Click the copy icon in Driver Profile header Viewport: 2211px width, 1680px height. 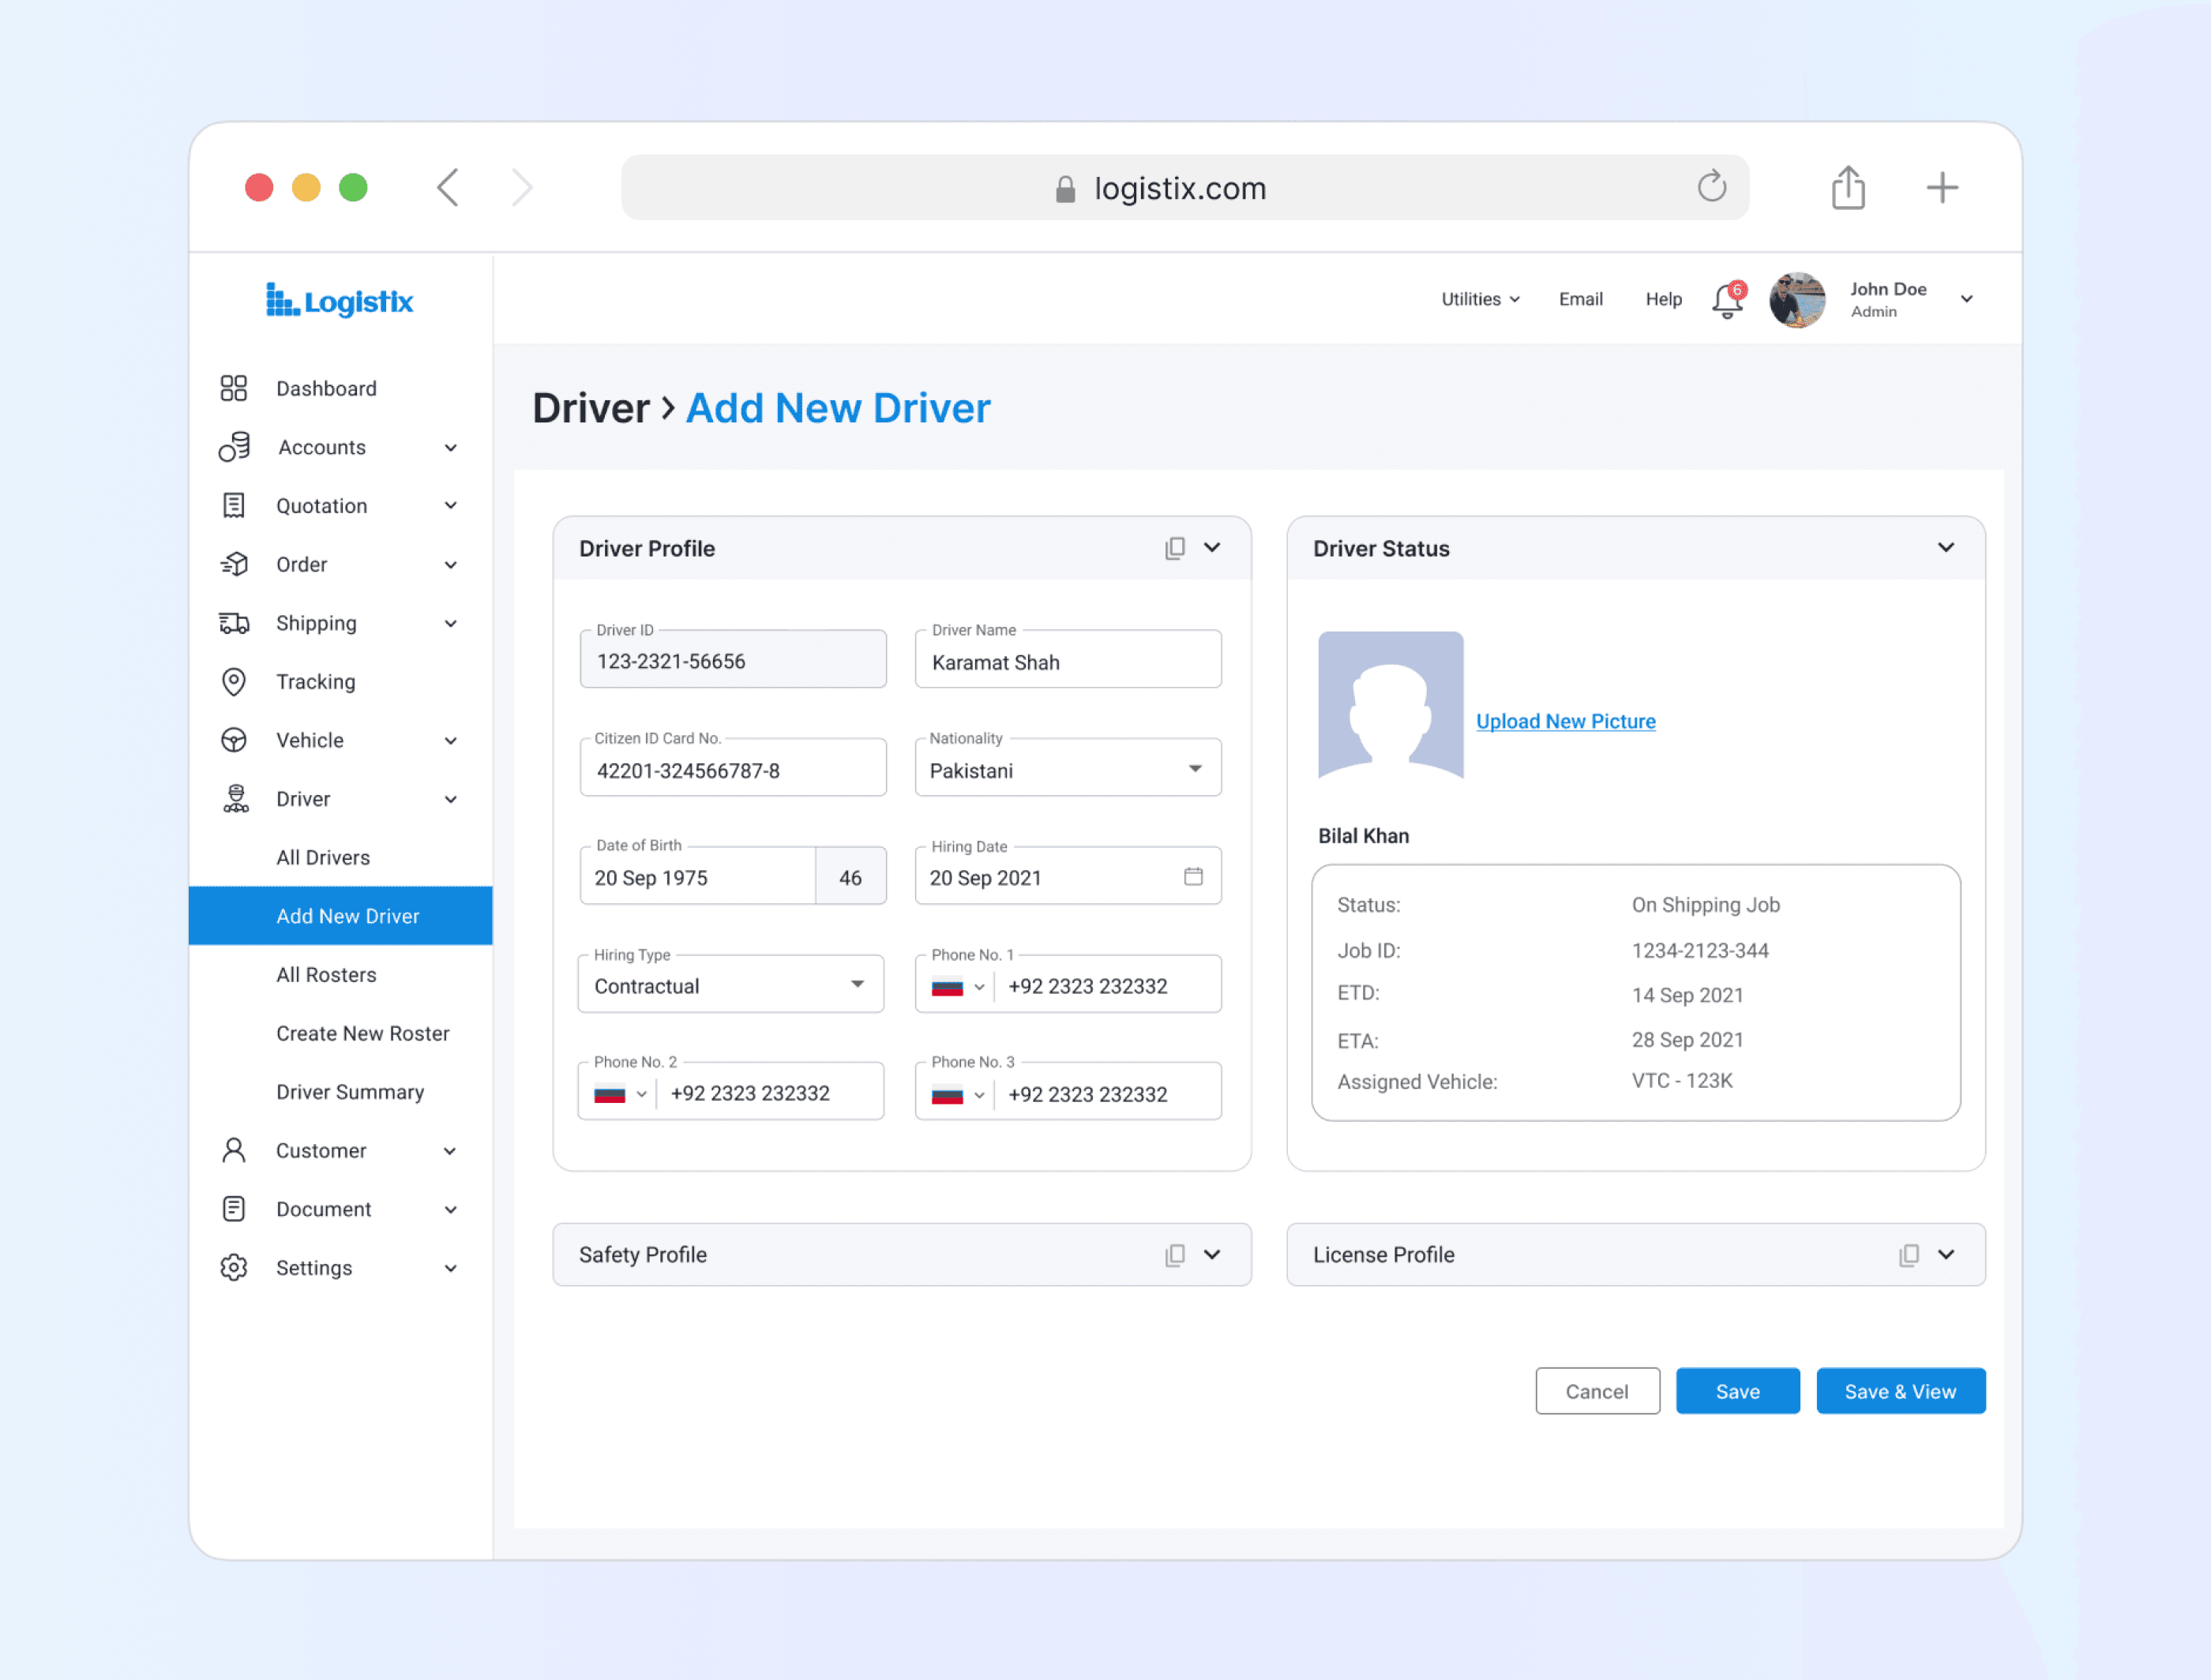point(1175,548)
